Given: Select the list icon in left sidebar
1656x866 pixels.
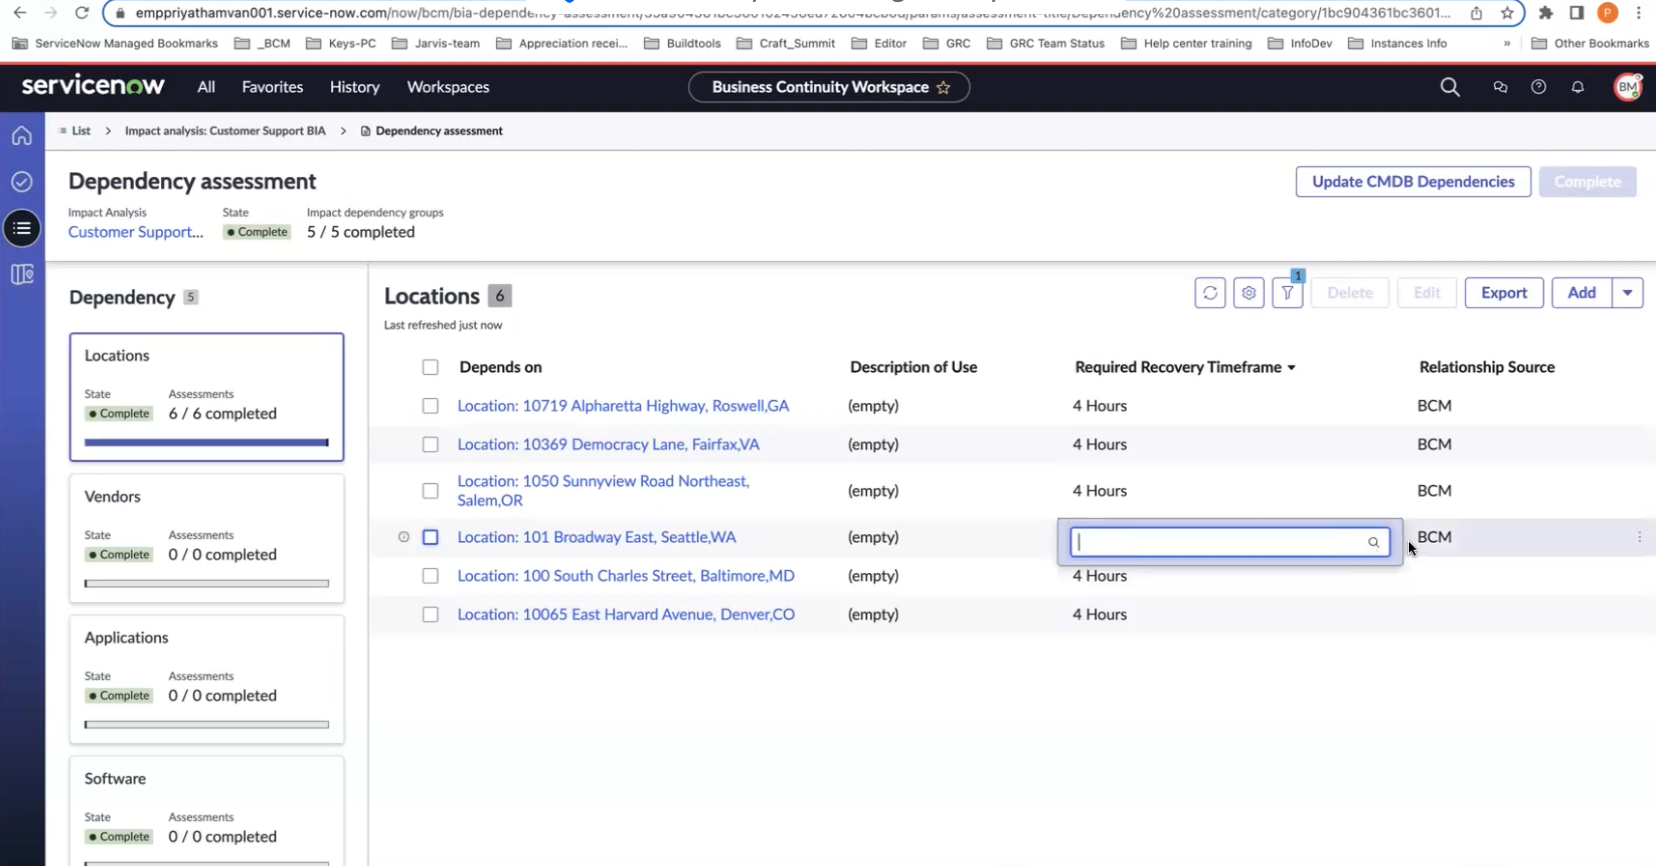Looking at the screenshot, I should pyautogui.click(x=22, y=228).
